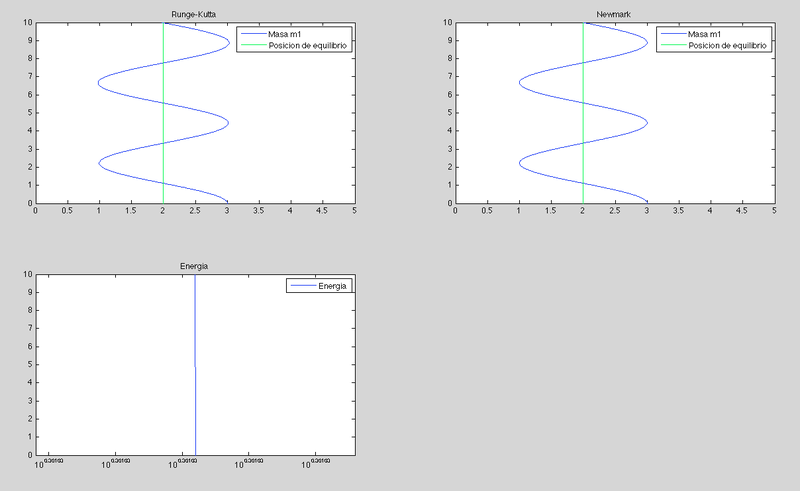Select 'Masa m1' legend entry in Runge-Kutta plot

[300, 35]
